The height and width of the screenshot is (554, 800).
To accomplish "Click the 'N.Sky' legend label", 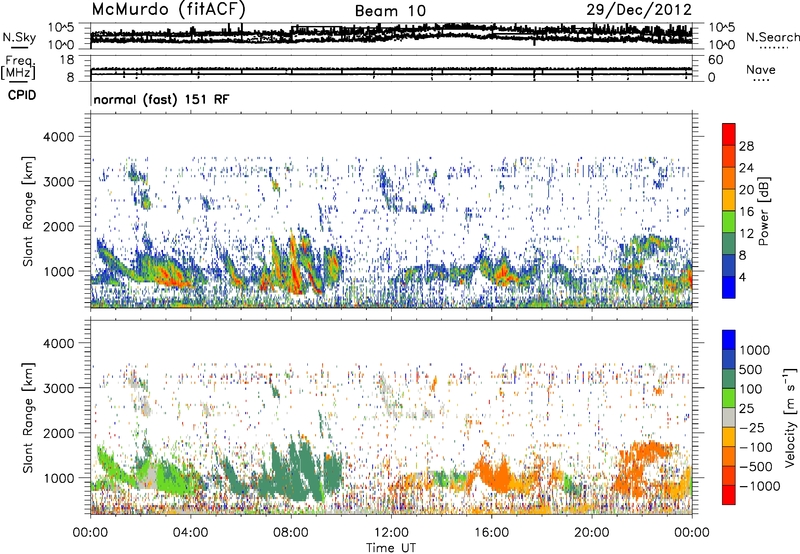I will click(19, 37).
